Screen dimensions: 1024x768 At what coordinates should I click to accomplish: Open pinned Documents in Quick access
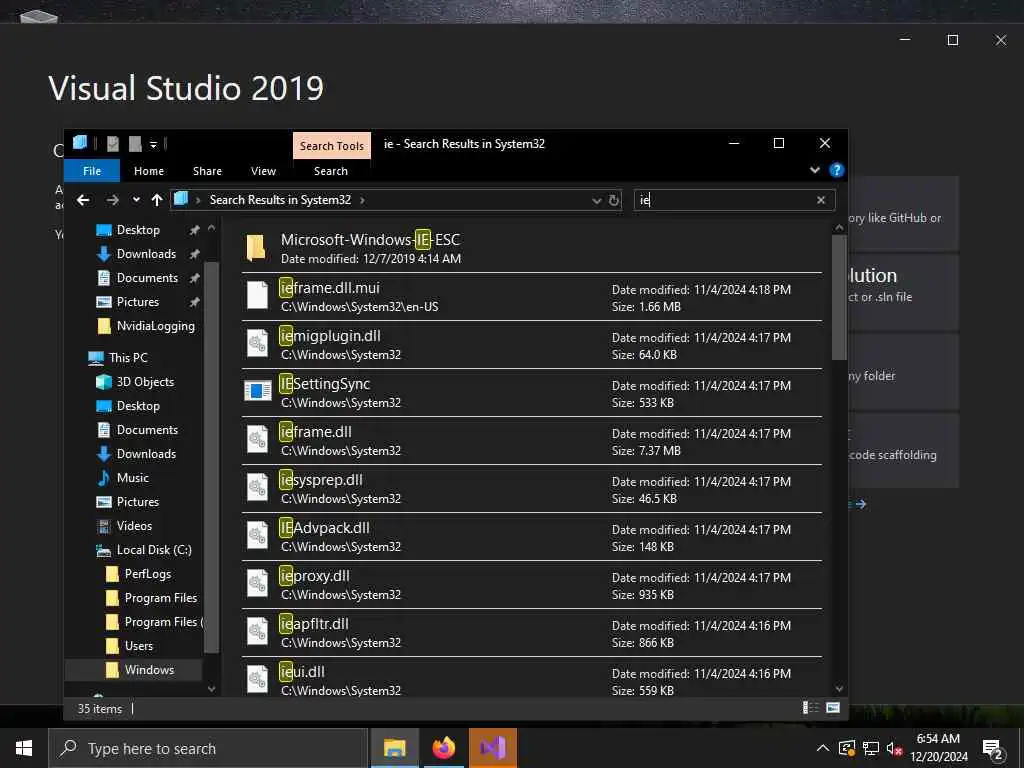coord(147,278)
